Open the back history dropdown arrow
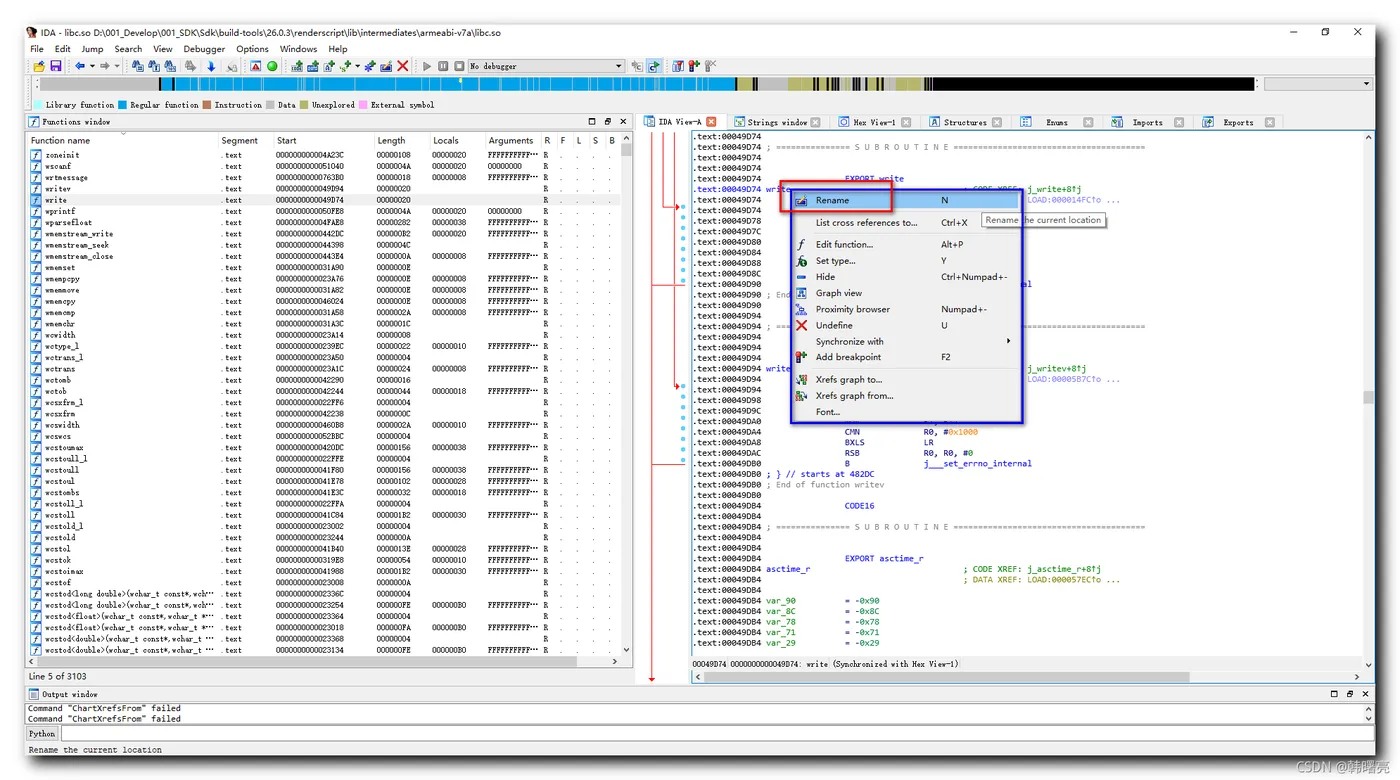The height and width of the screenshot is (780, 1400). coord(92,66)
